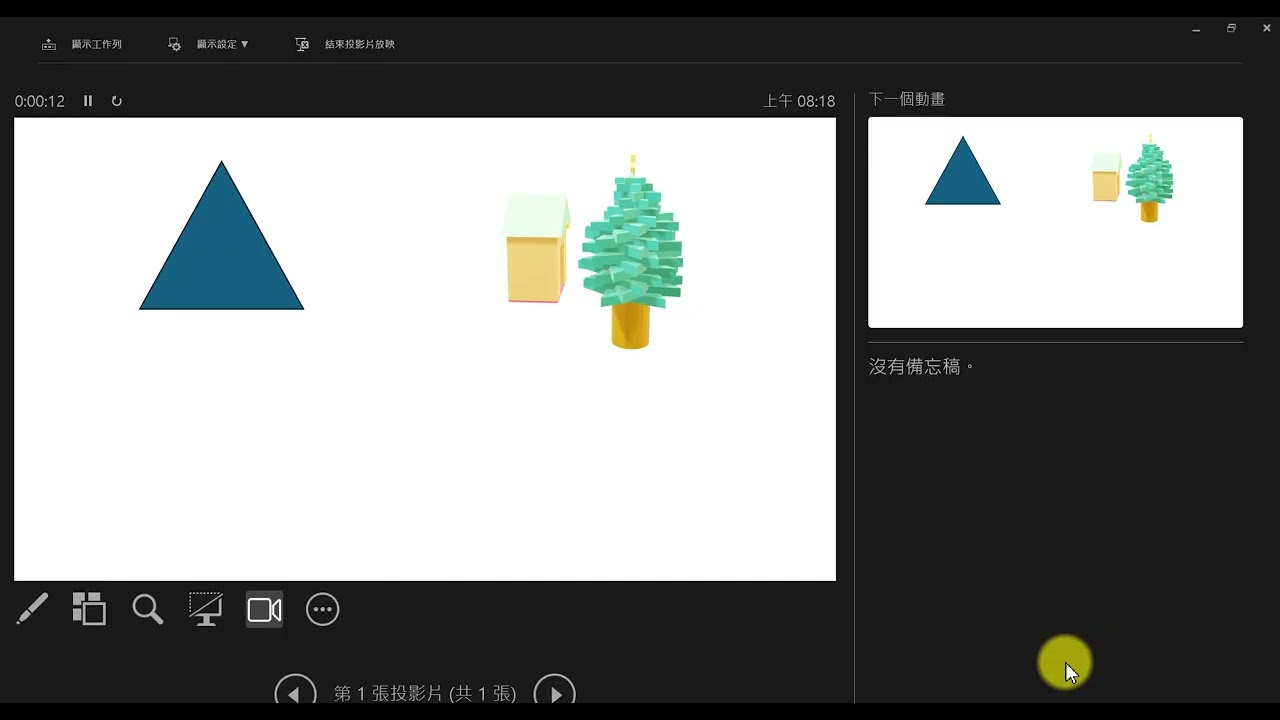Open the see all slides grid view

(x=89, y=609)
